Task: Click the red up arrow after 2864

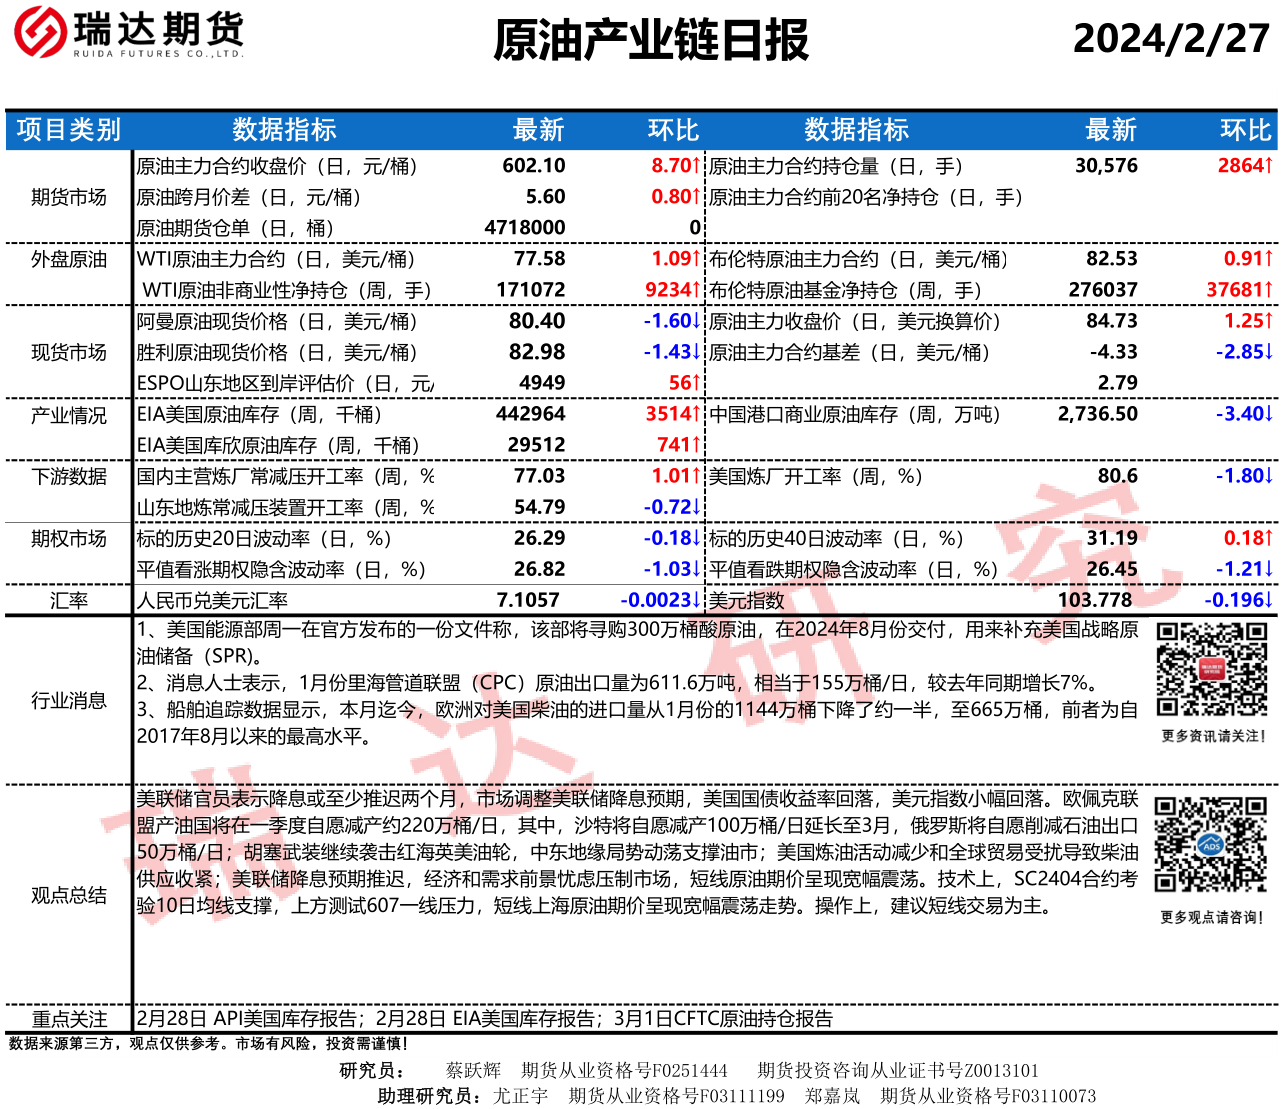Action: tap(1268, 166)
